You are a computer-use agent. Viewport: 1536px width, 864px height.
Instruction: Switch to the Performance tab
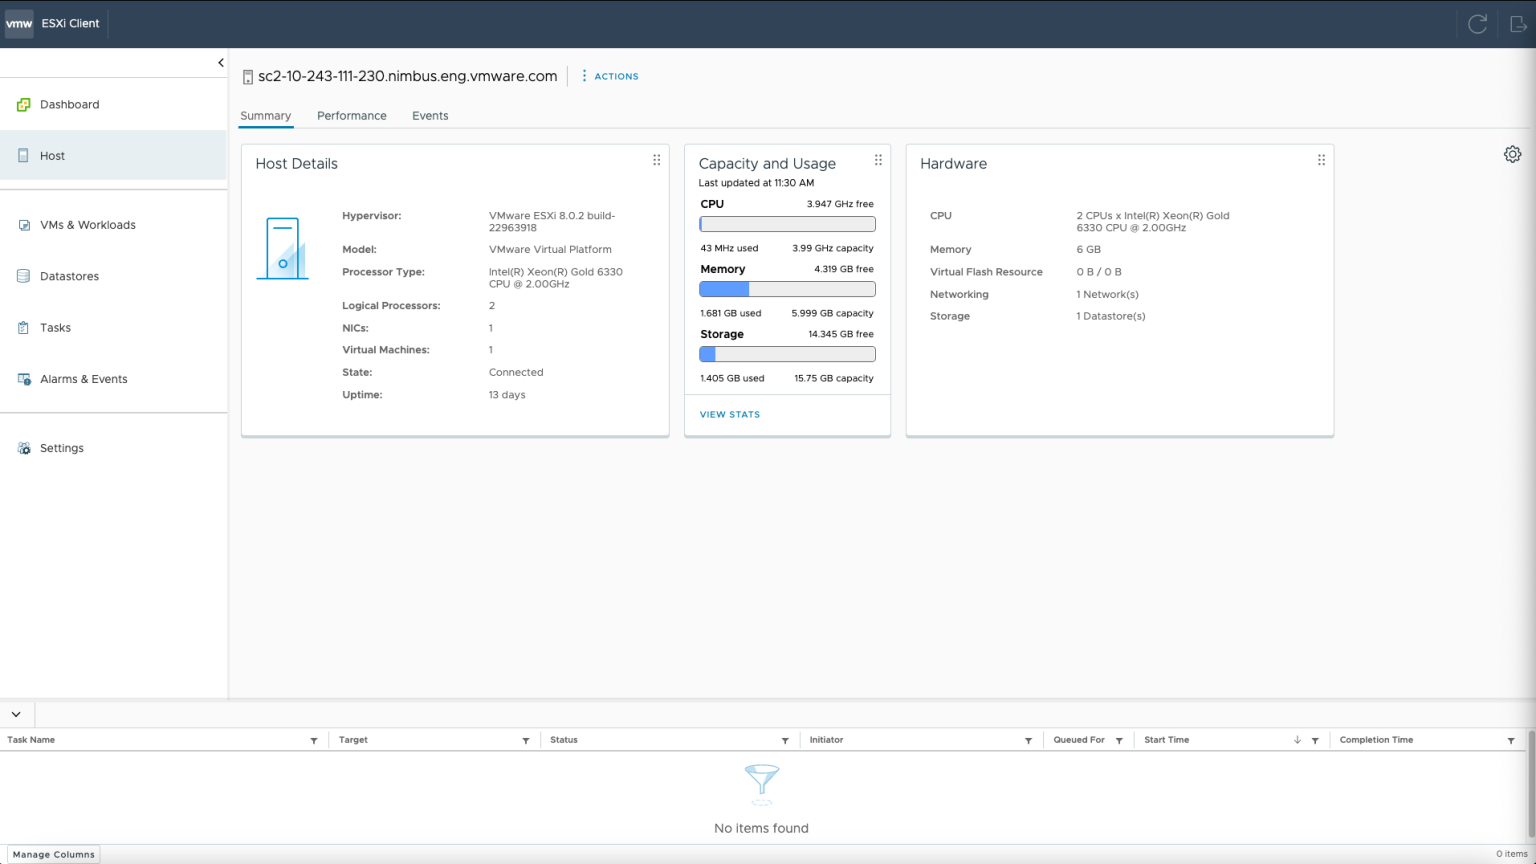(352, 116)
